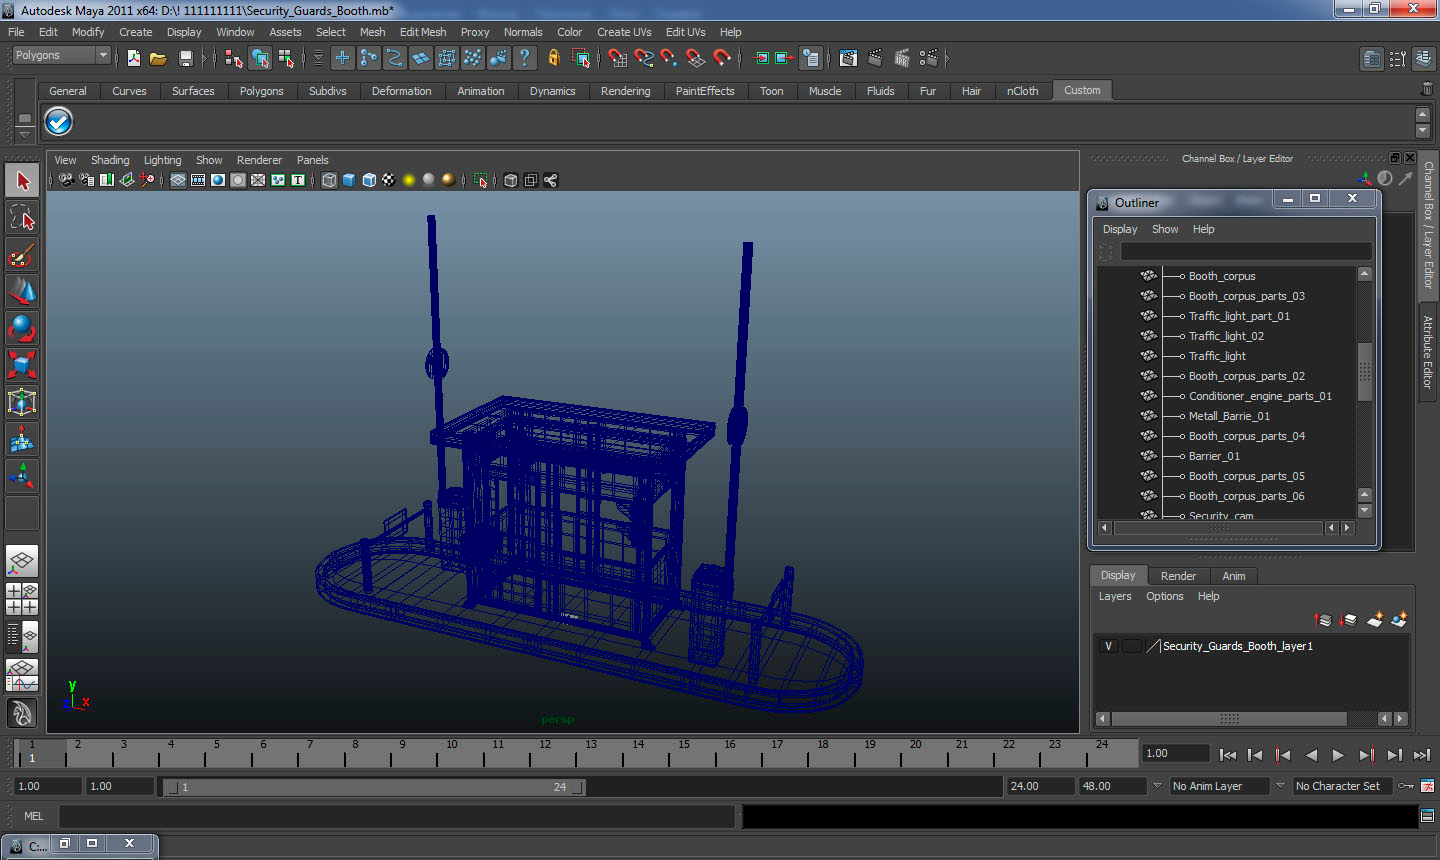Image resolution: width=1440 pixels, height=860 pixels.
Task: Click the range slider bar
Action: pos(374,787)
